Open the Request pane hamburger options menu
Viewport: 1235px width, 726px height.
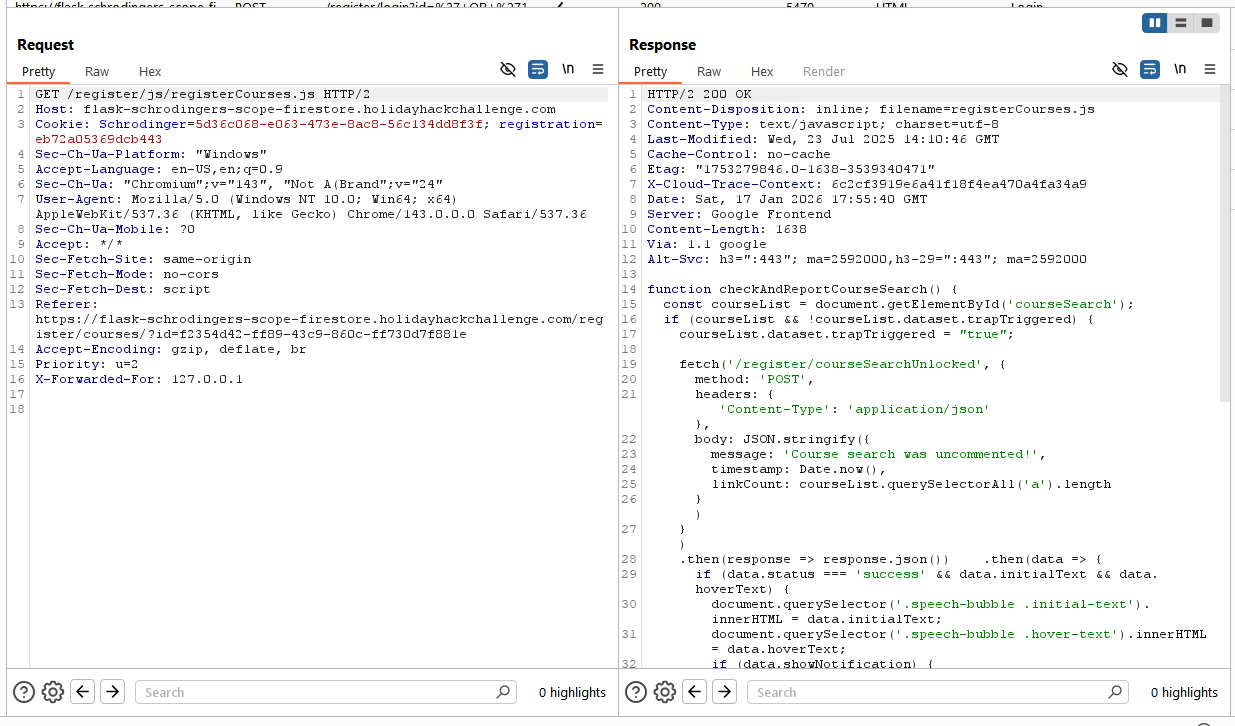598,69
